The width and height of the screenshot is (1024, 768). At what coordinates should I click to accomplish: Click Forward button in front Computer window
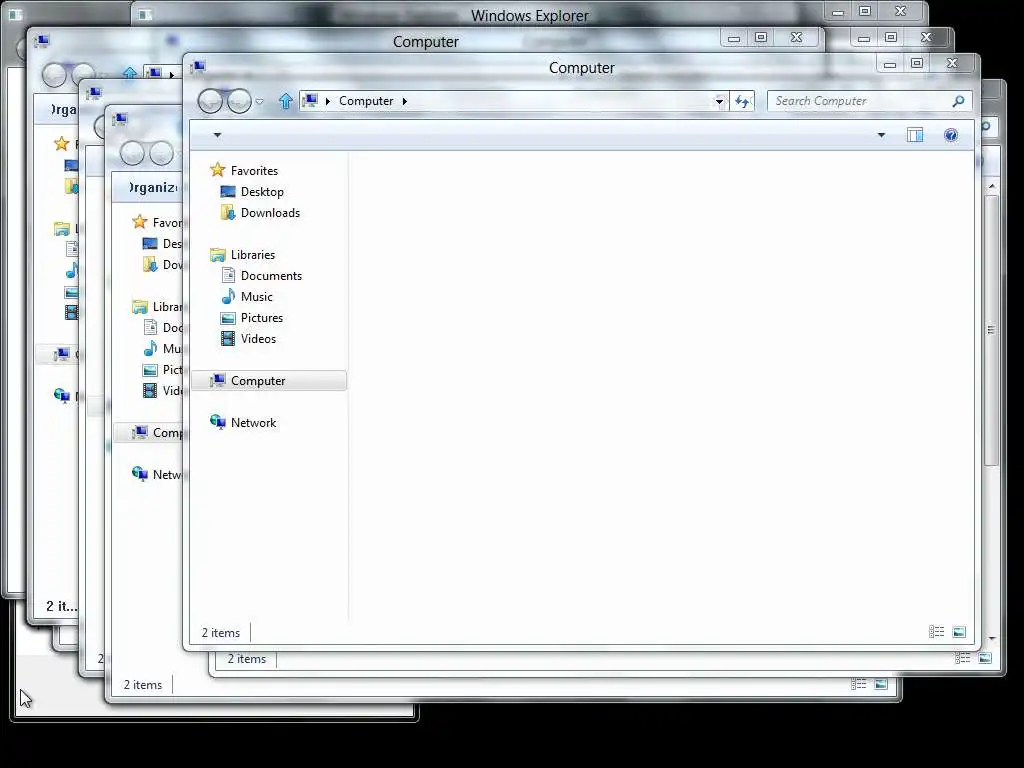coord(239,101)
